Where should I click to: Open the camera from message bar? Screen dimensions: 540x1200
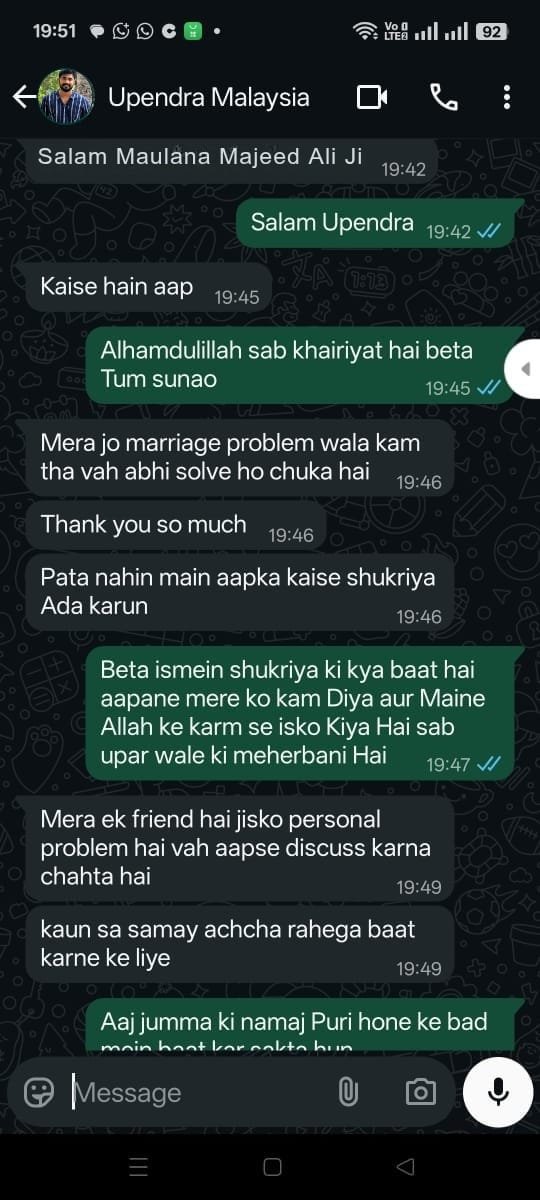(x=421, y=1092)
